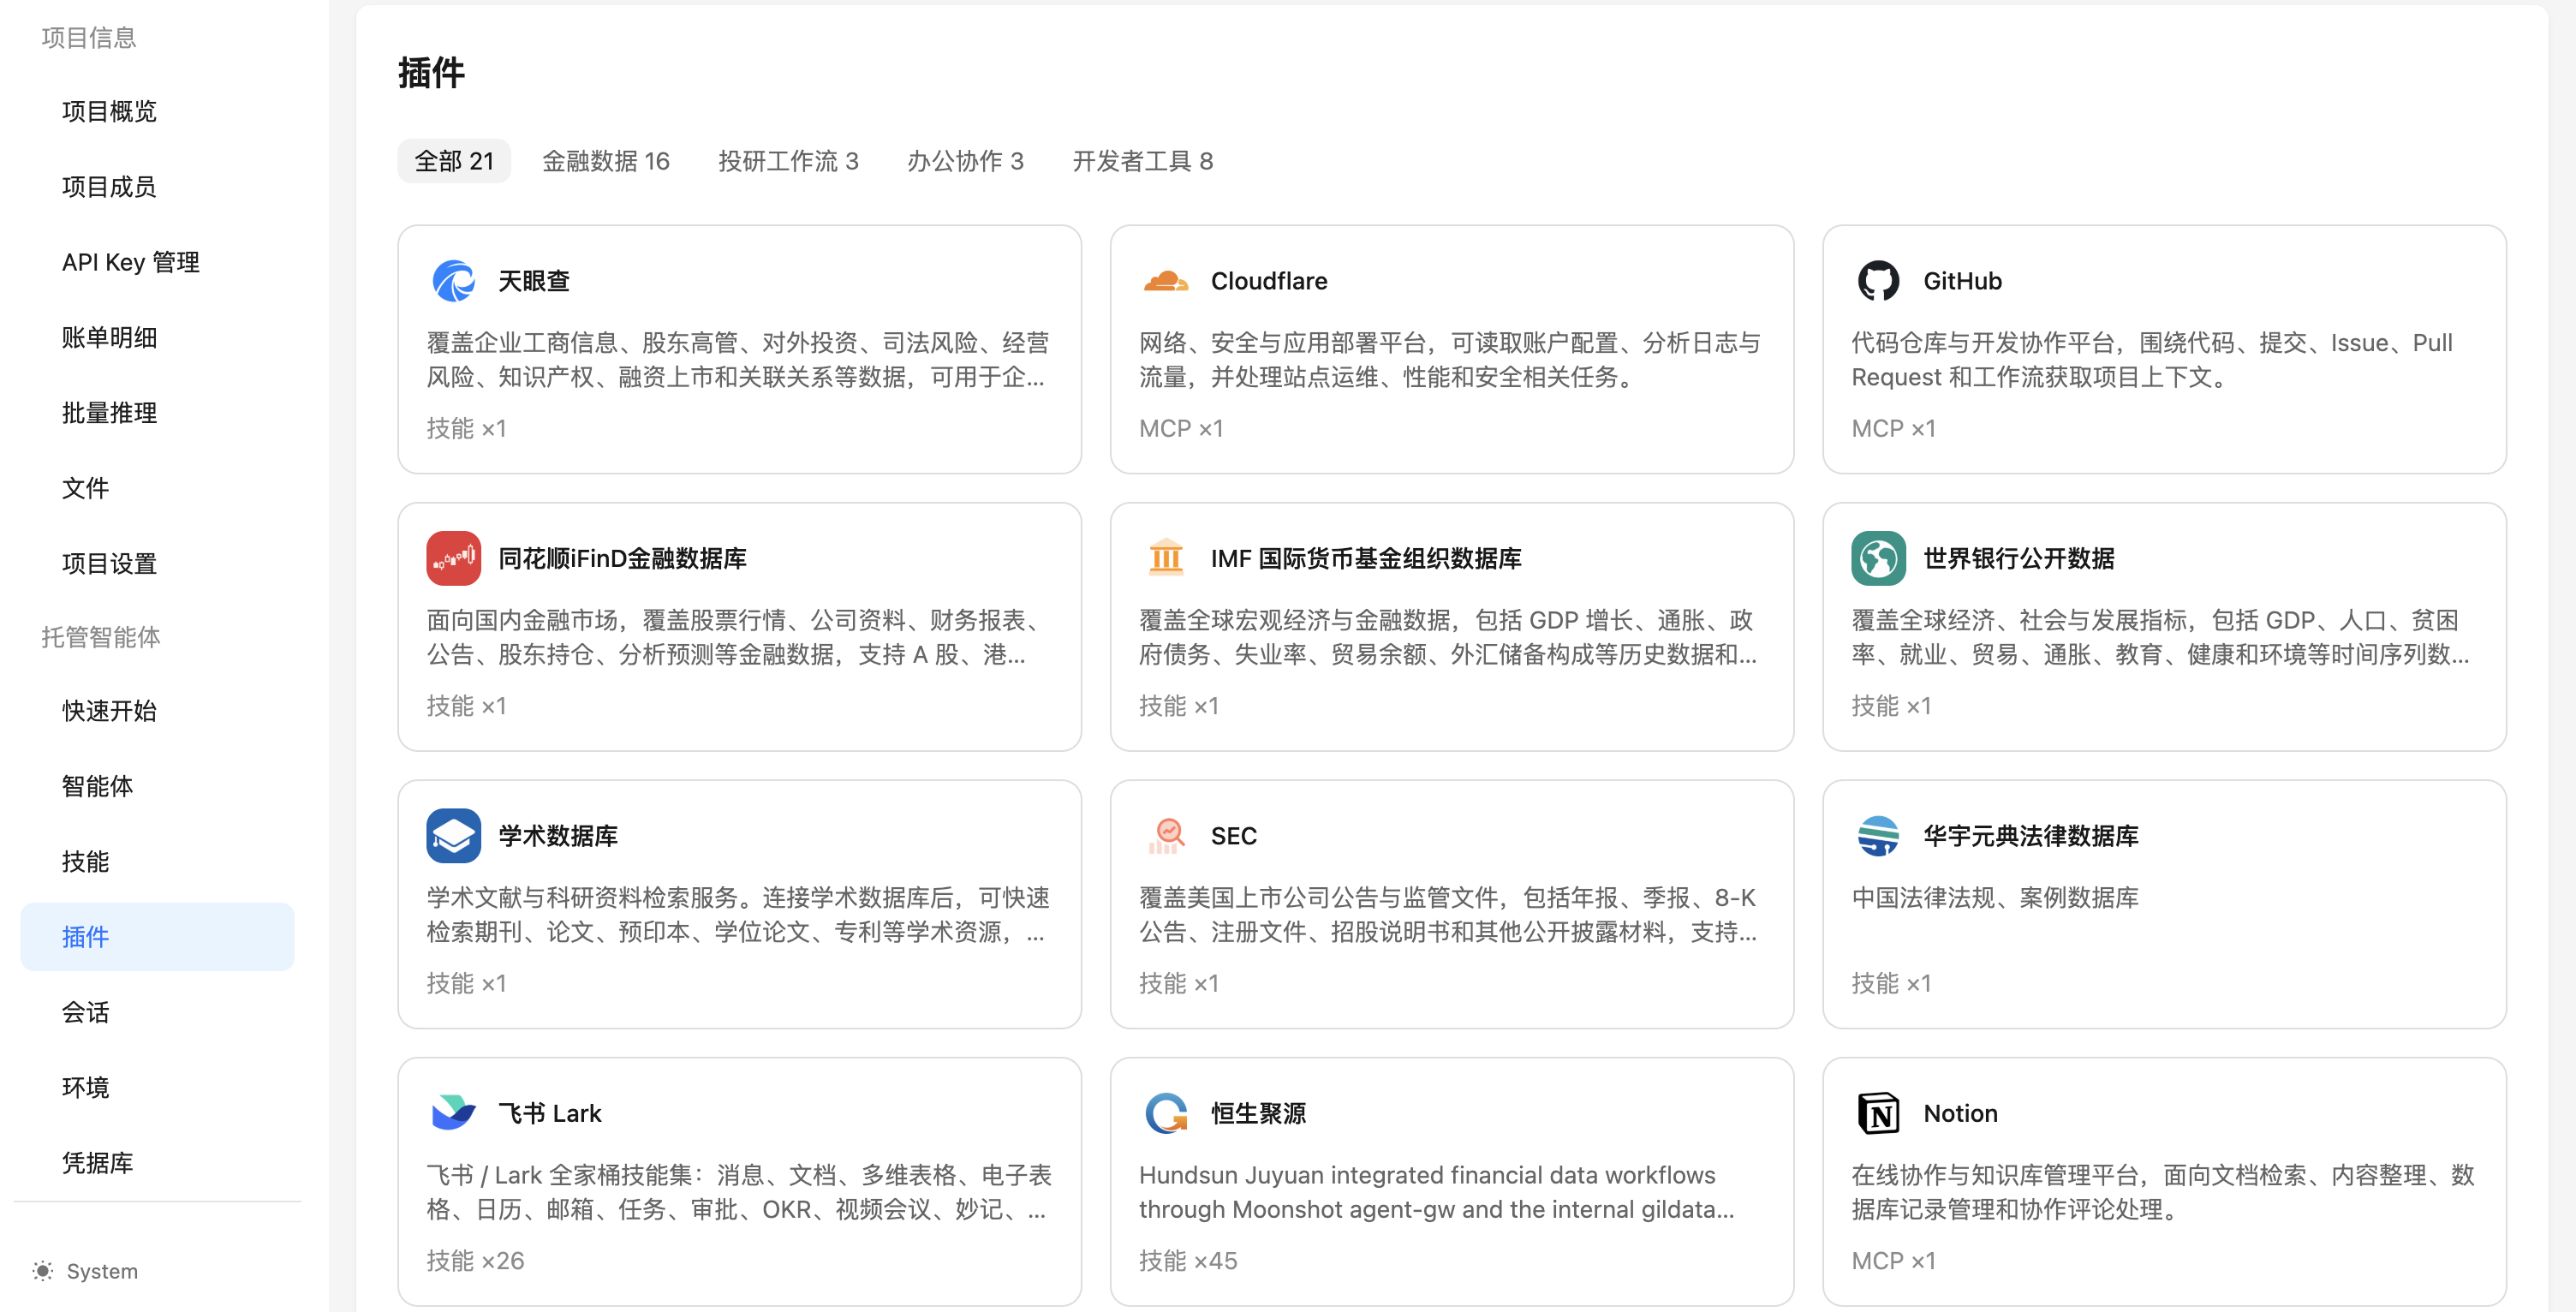Viewport: 2576px width, 1312px height.
Task: Open API Key 管理 page
Action: pos(157,262)
